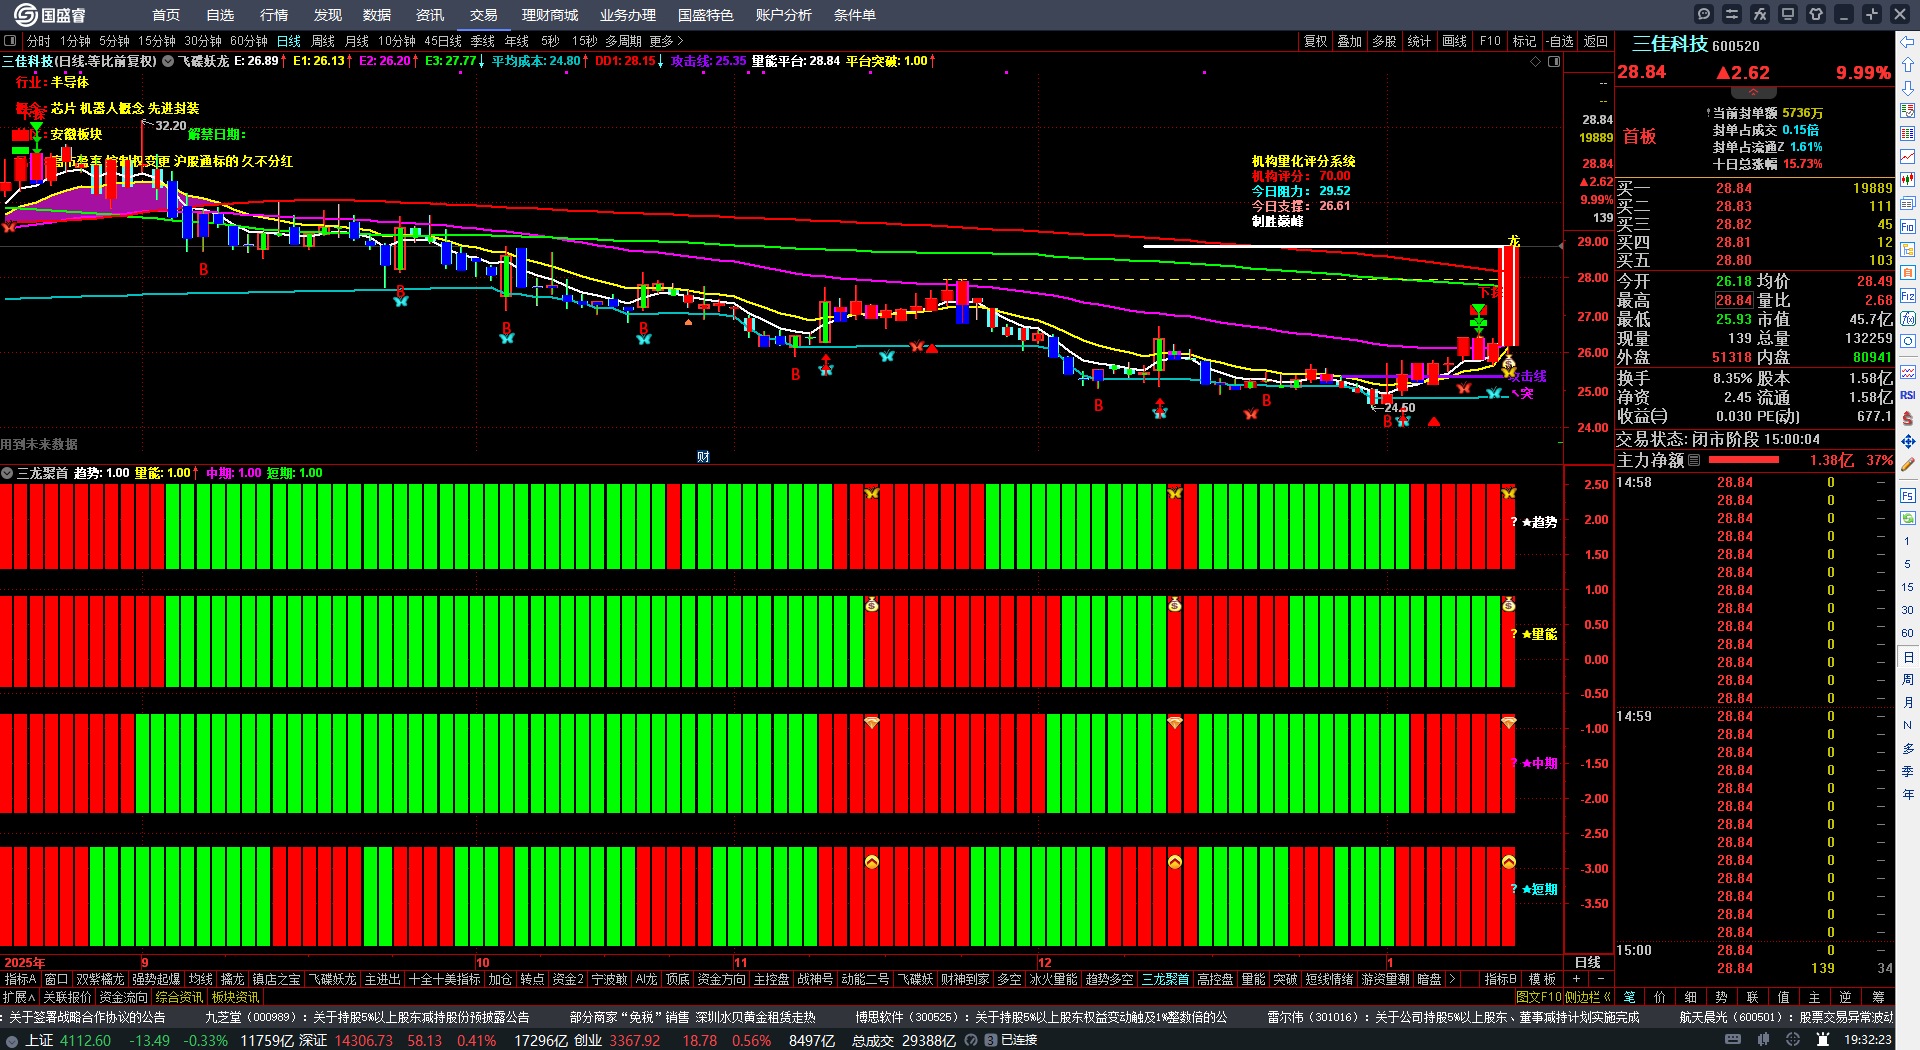This screenshot has height=1050, width=1920.
Task: Open the RSI indicator sidebar icon
Action: click(x=1908, y=395)
